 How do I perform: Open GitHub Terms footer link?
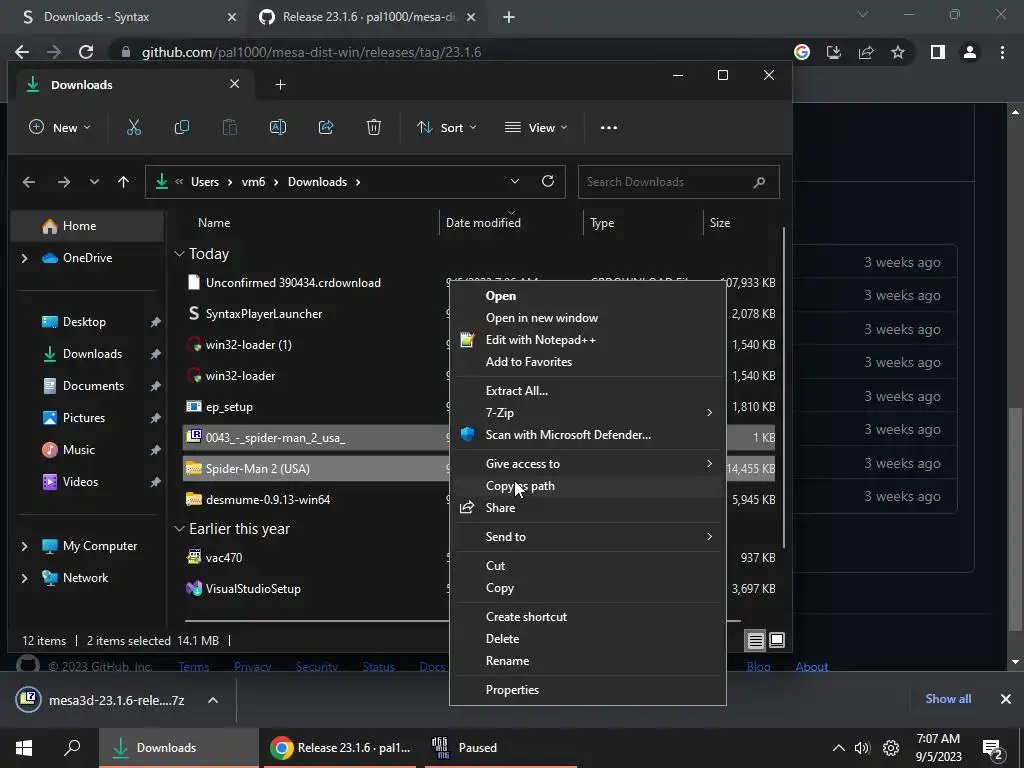[x=194, y=666]
